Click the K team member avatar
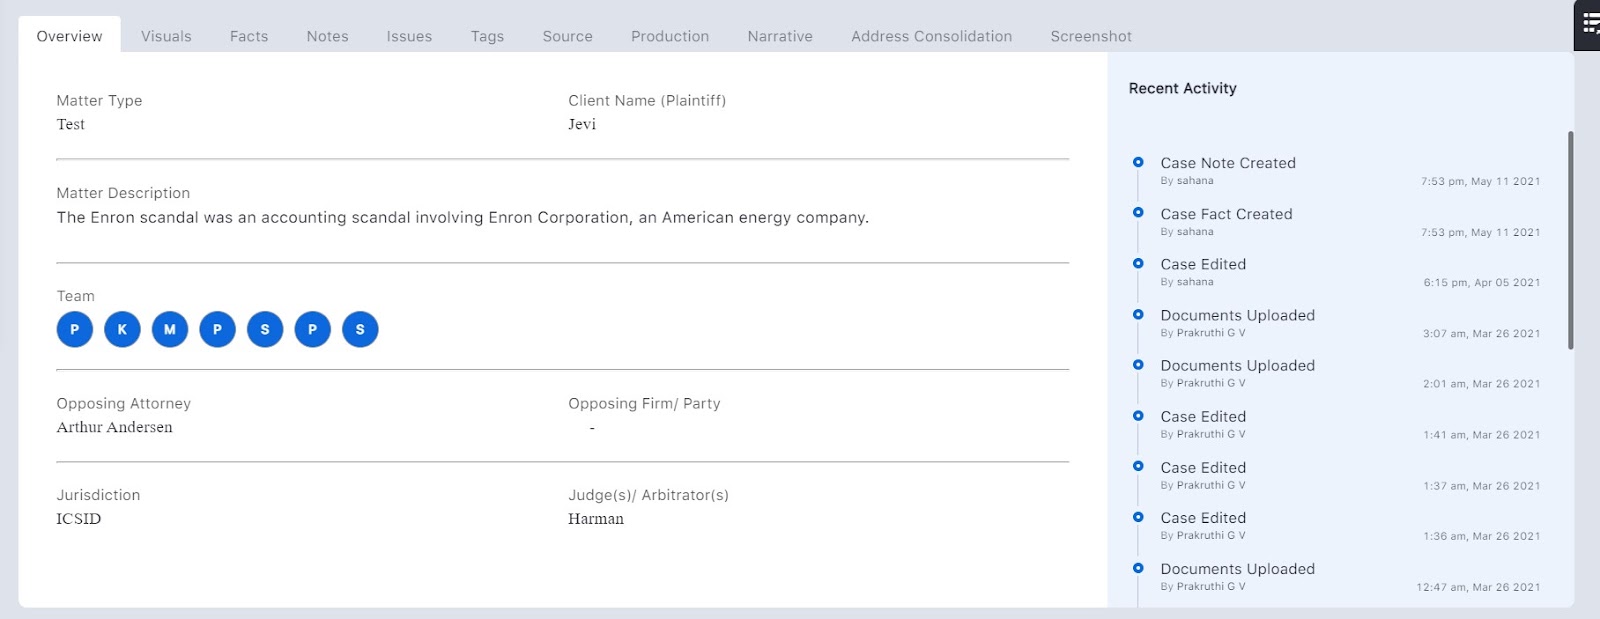Image resolution: width=1600 pixels, height=619 pixels. (122, 329)
